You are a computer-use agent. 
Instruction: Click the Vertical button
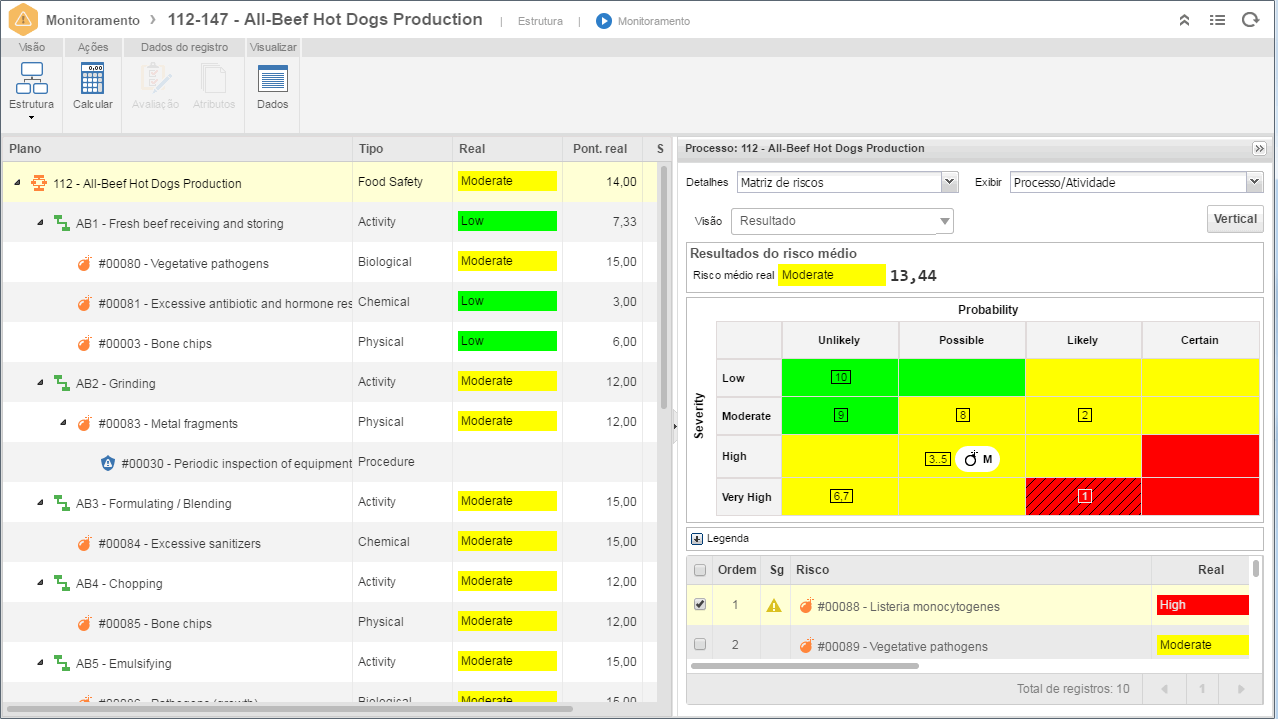pos(1236,219)
